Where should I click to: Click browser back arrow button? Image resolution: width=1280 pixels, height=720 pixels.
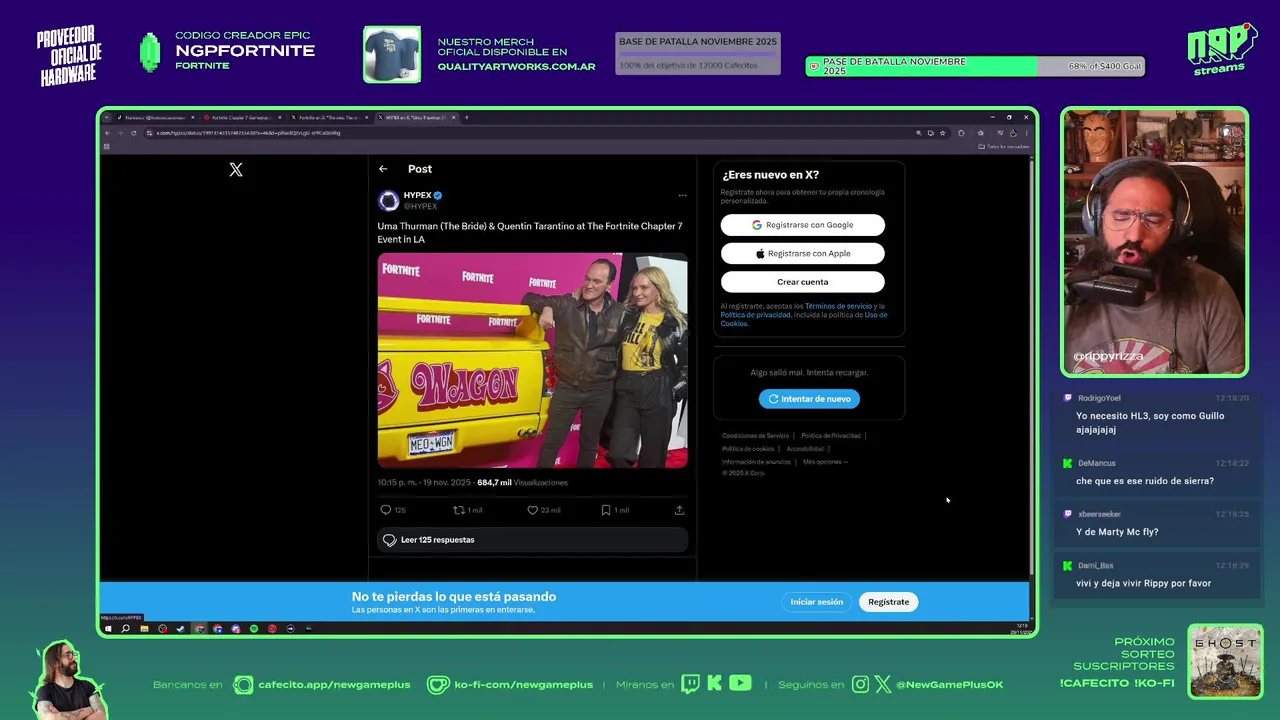click(x=107, y=133)
